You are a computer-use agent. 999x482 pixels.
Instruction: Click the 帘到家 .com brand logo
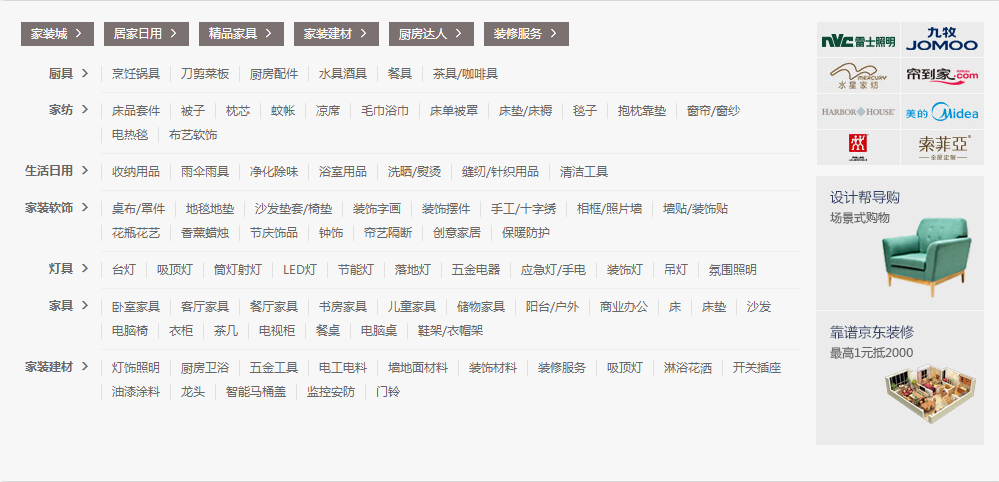point(941,76)
